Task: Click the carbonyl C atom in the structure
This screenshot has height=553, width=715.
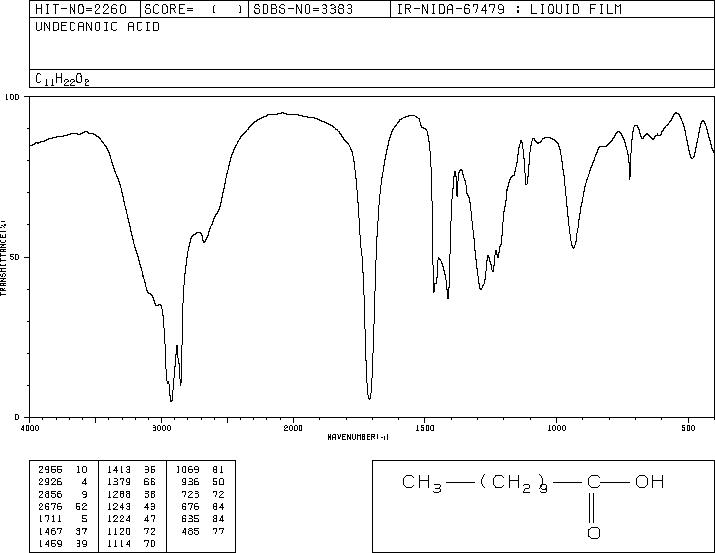Action: click(x=593, y=482)
